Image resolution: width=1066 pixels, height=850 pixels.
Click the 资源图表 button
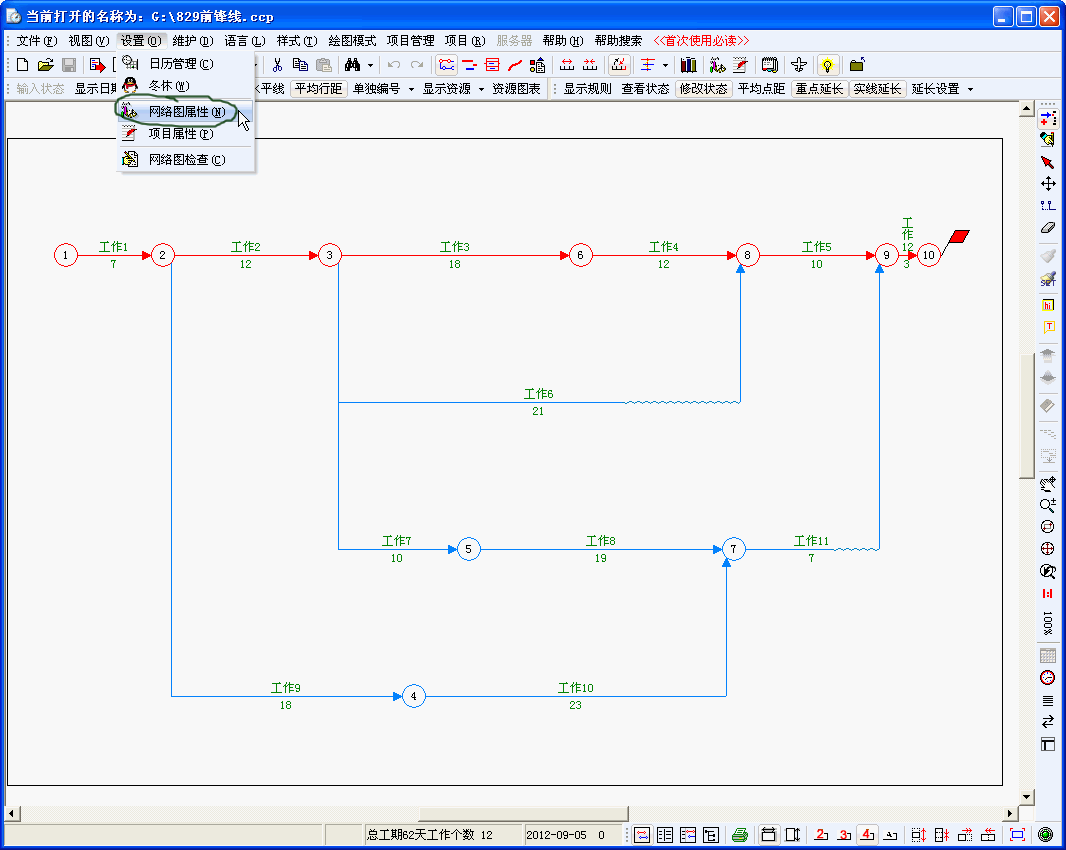coord(516,89)
